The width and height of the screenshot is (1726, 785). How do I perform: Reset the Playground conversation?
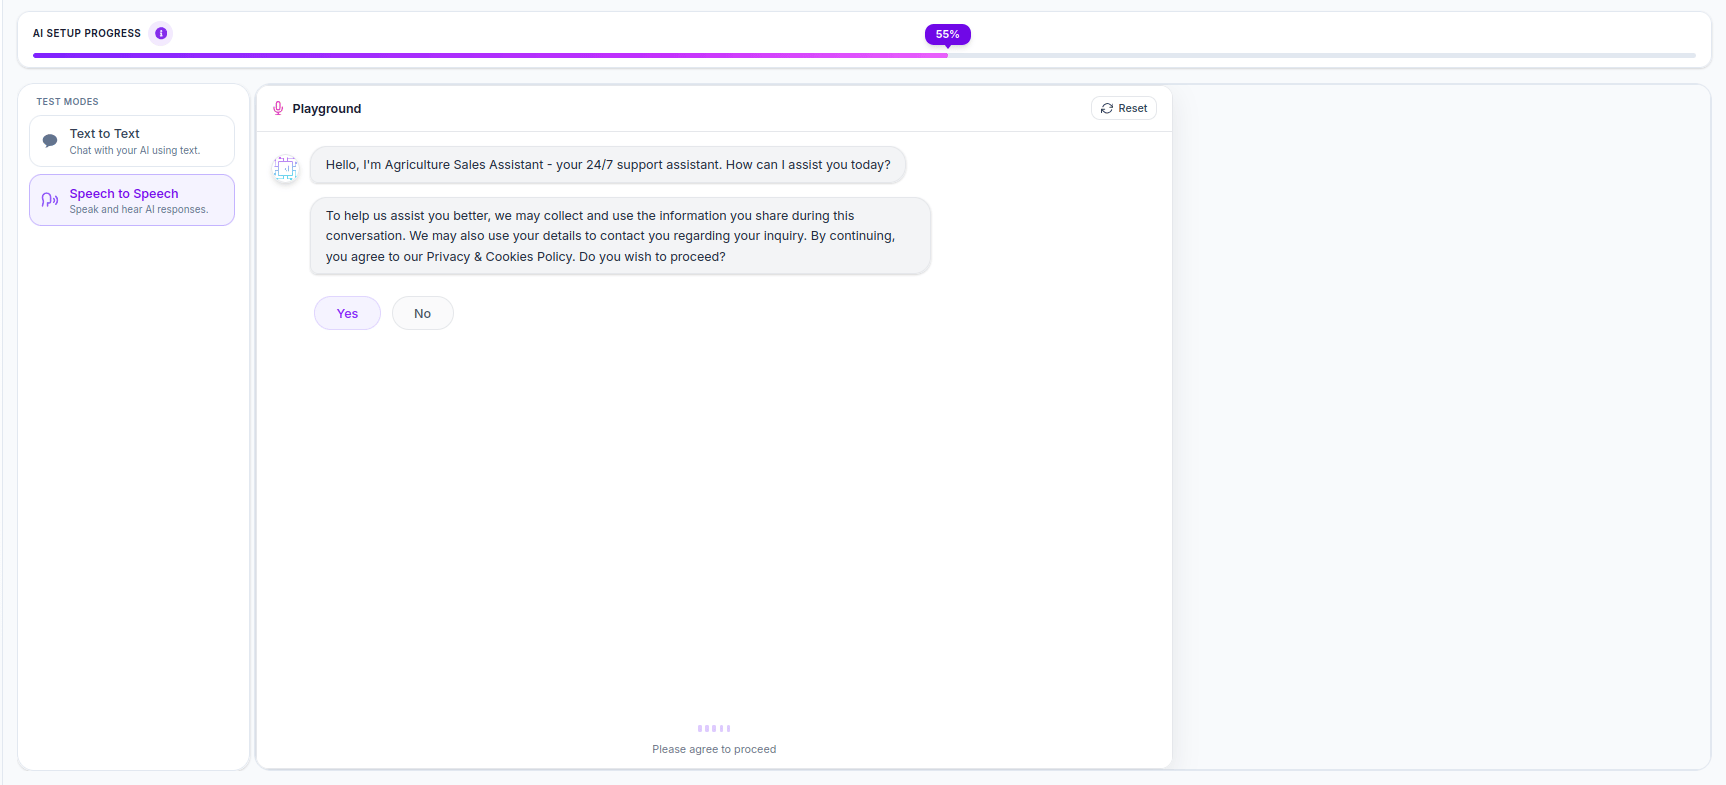[x=1124, y=108]
